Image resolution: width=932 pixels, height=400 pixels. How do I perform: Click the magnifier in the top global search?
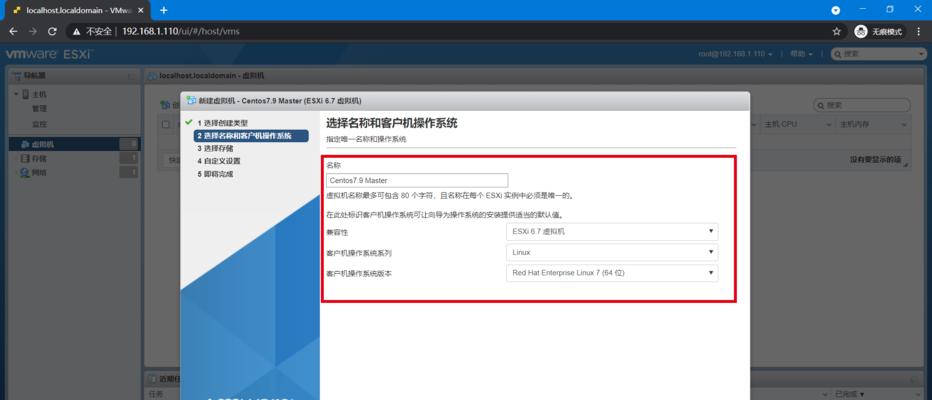[x=837, y=54]
